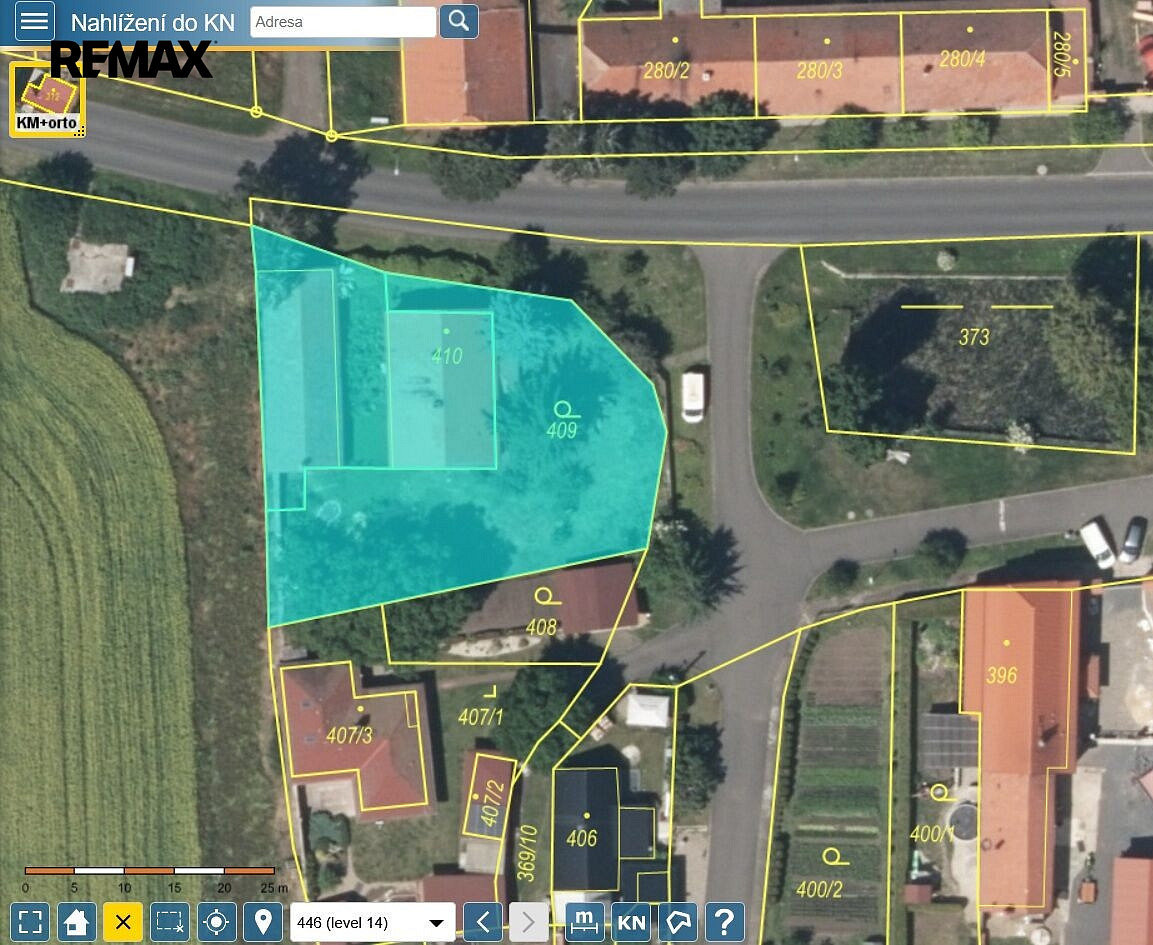The height and width of the screenshot is (945, 1153).
Task: Click parcel label 396
Action: click(x=1002, y=675)
